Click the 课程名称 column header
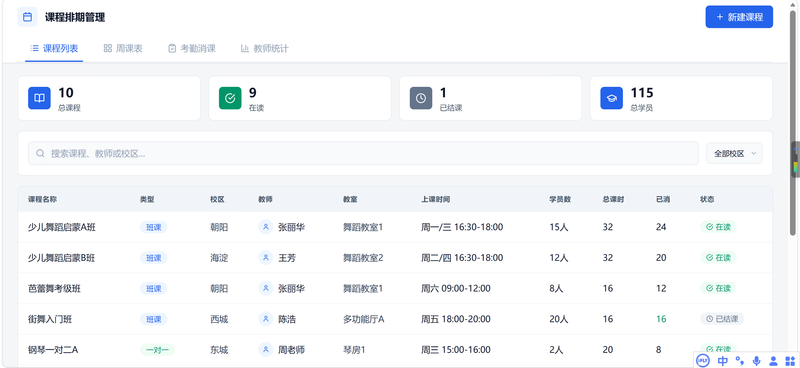This screenshot has width=800, height=368. point(42,200)
